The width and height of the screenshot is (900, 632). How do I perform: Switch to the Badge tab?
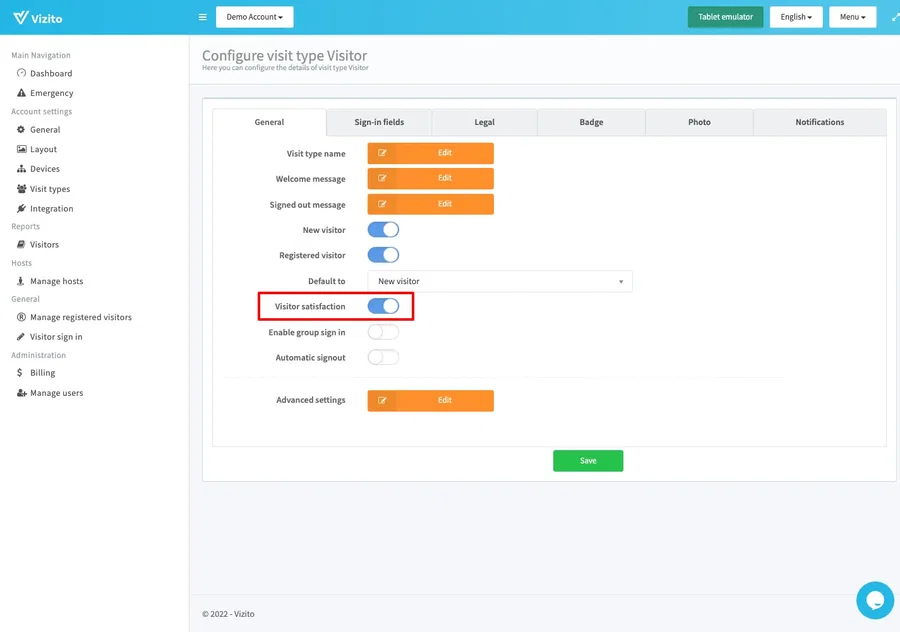coord(591,121)
